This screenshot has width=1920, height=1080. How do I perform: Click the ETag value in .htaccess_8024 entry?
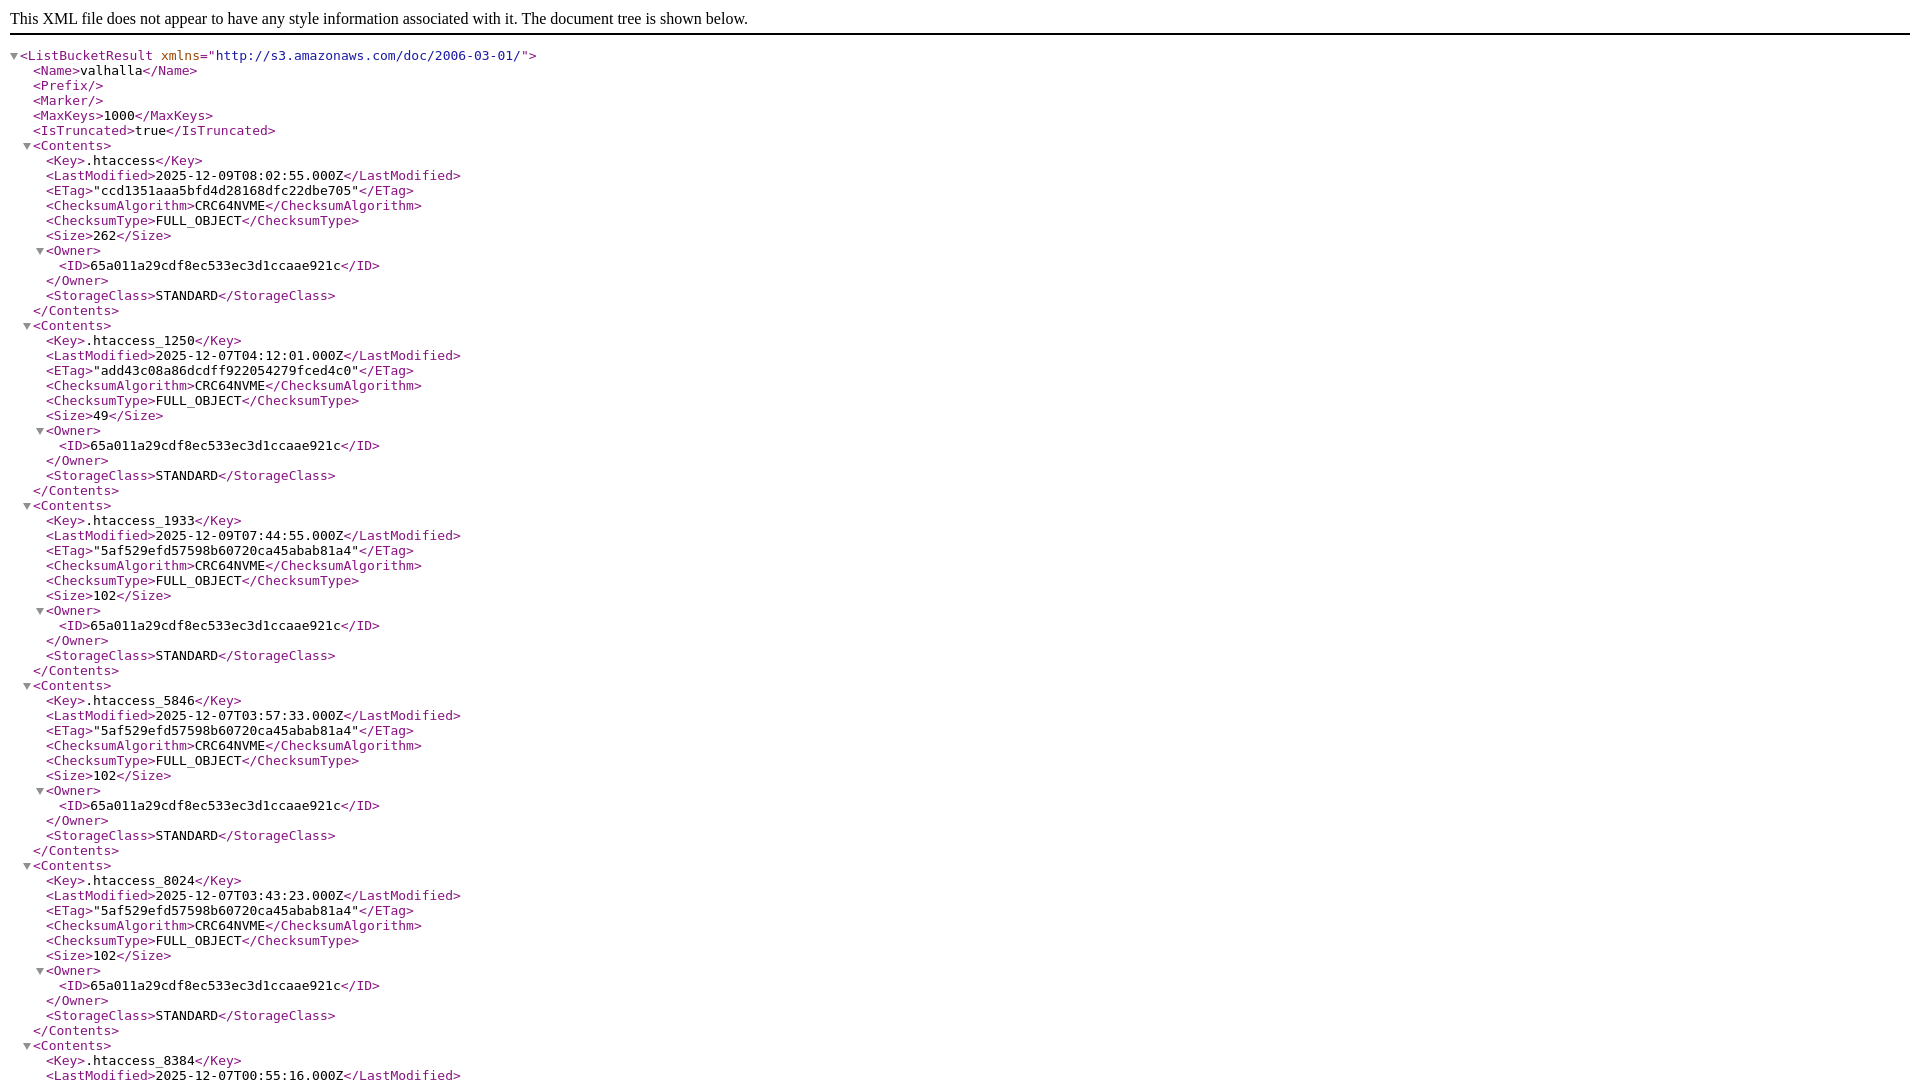(226, 911)
